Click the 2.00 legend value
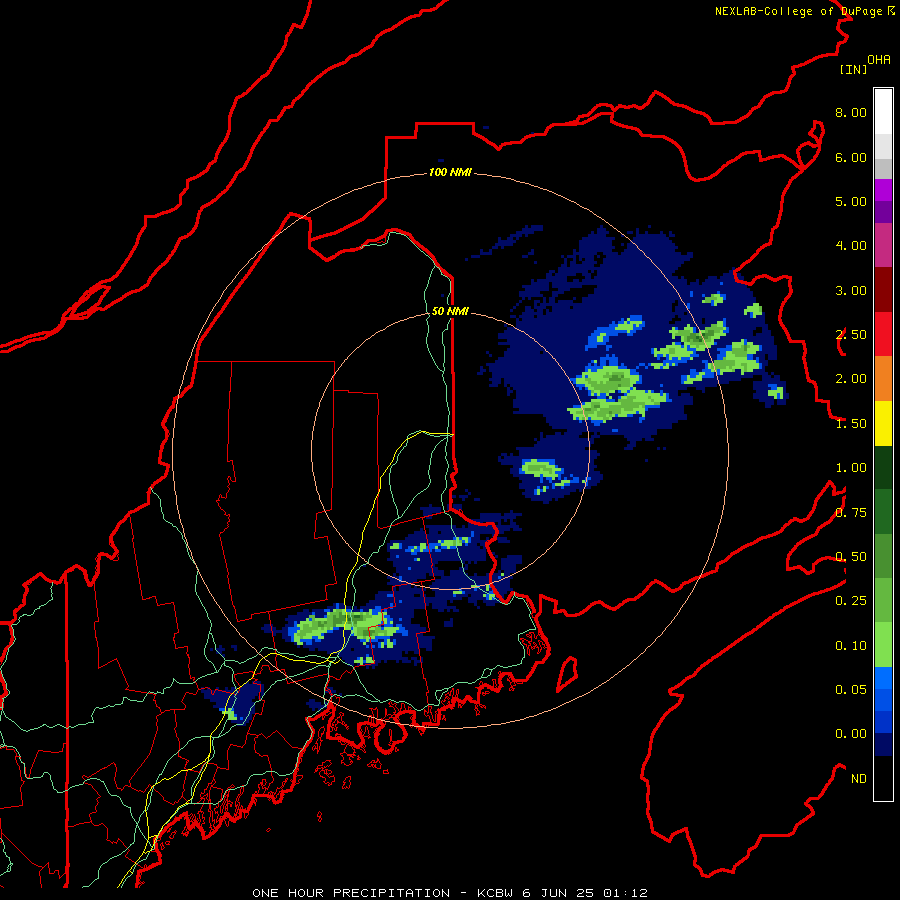The image size is (900, 900). [x=851, y=379]
